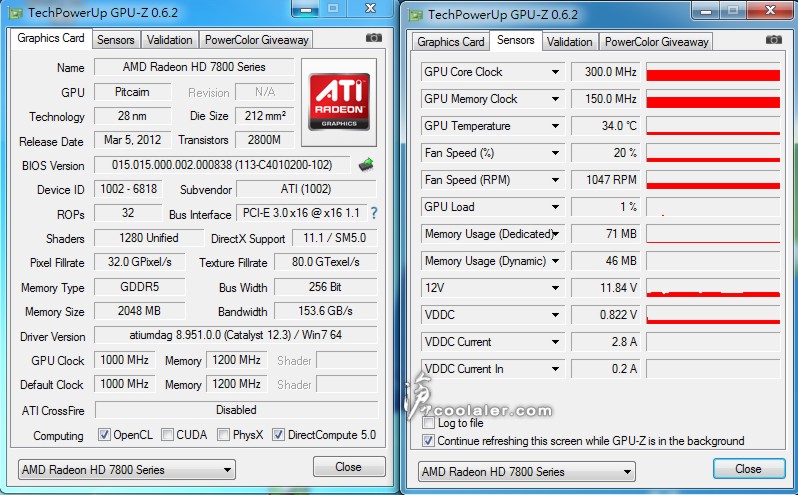
Task: Open PowerColor Giveaway tab in right window
Action: click(657, 42)
